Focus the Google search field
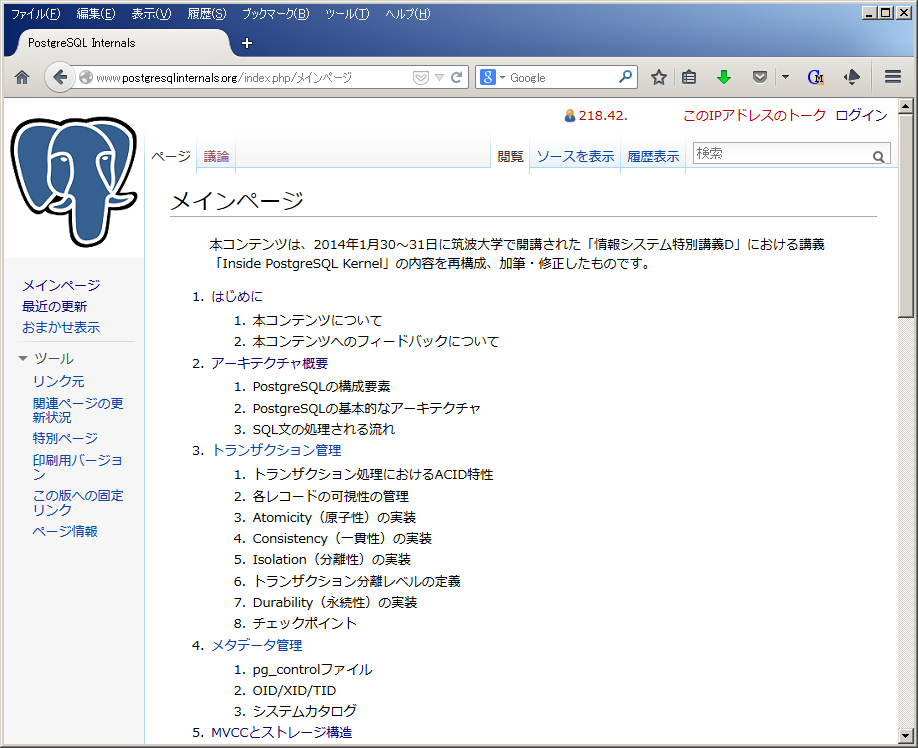The image size is (918, 748). pyautogui.click(x=562, y=77)
